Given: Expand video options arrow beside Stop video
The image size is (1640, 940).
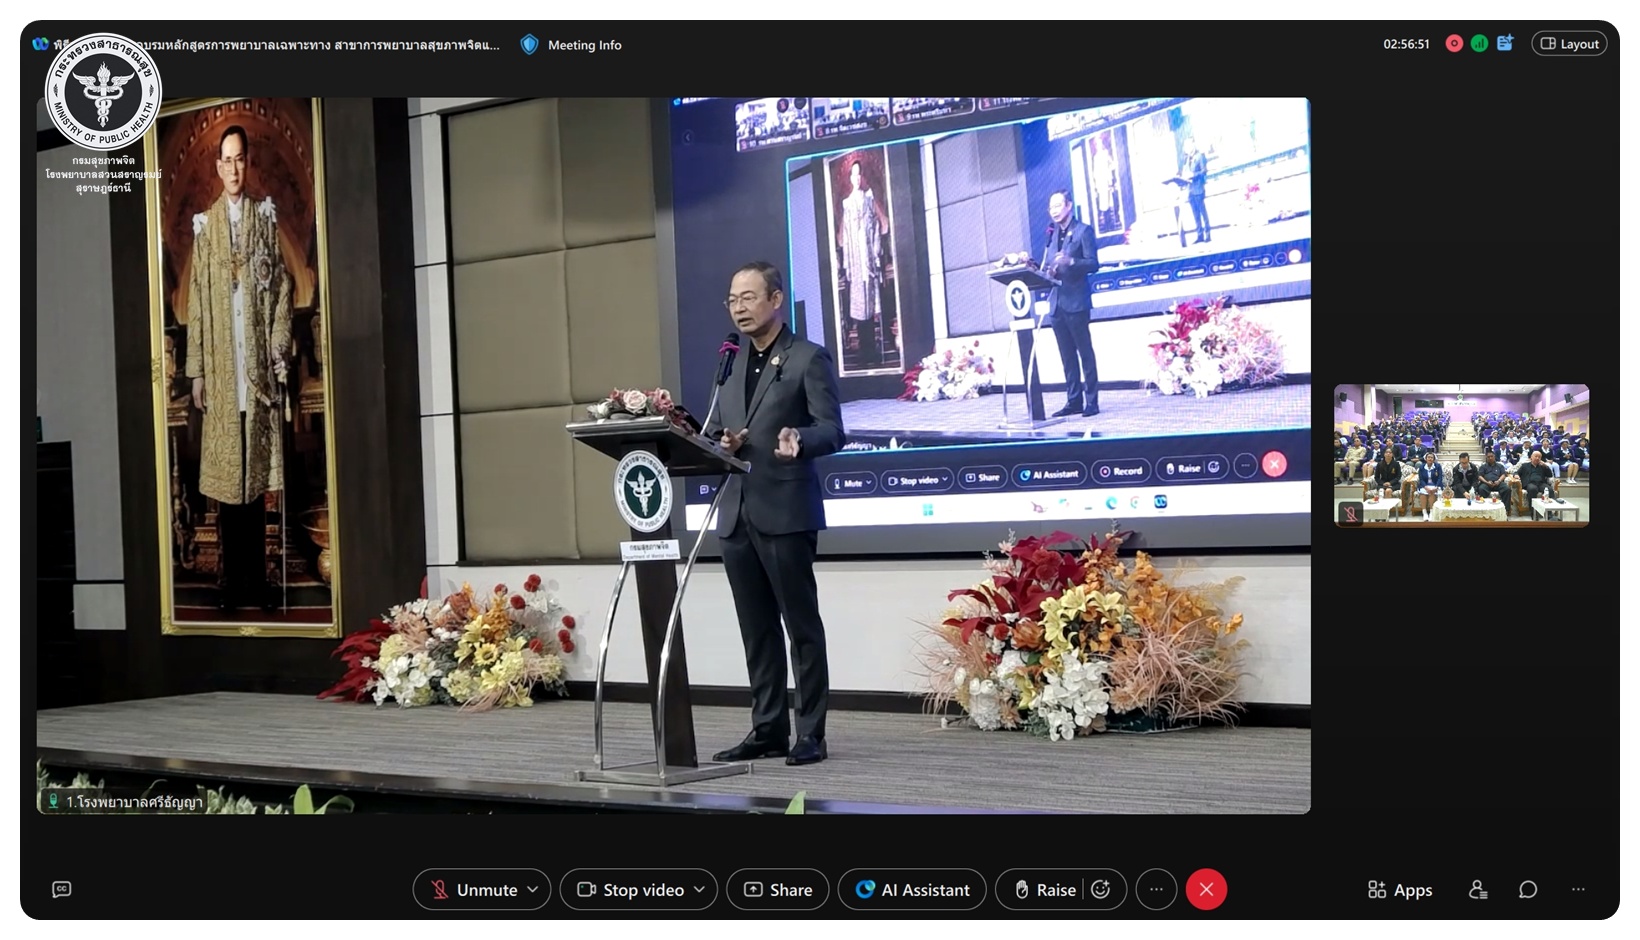Looking at the screenshot, I should tap(699, 889).
